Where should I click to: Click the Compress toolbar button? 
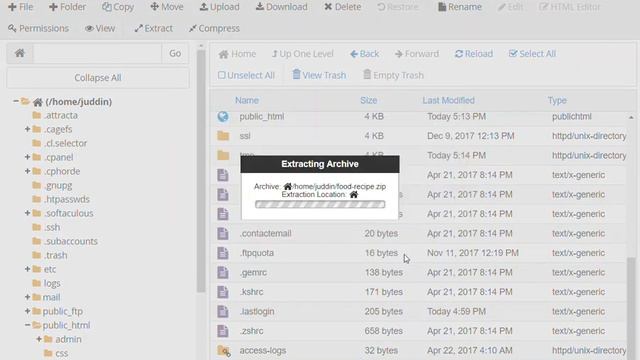(x=214, y=28)
